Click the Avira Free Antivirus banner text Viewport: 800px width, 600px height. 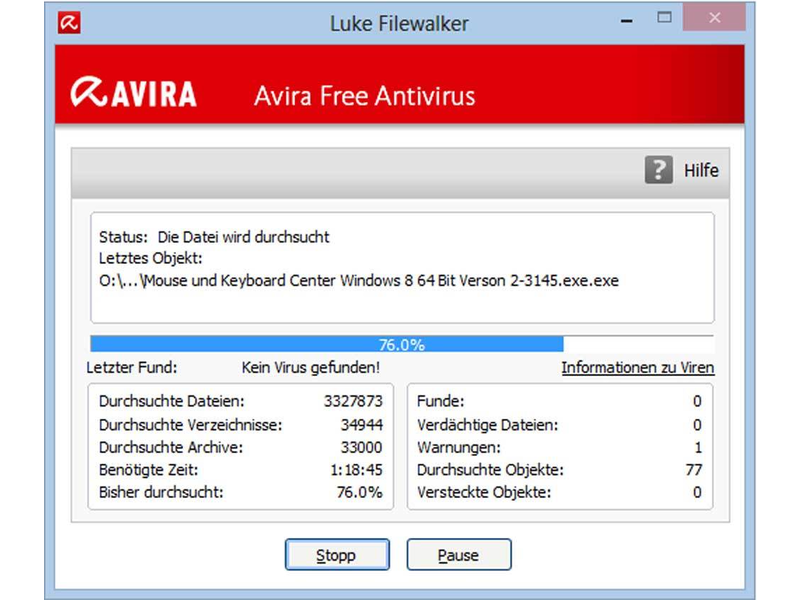pyautogui.click(x=364, y=96)
